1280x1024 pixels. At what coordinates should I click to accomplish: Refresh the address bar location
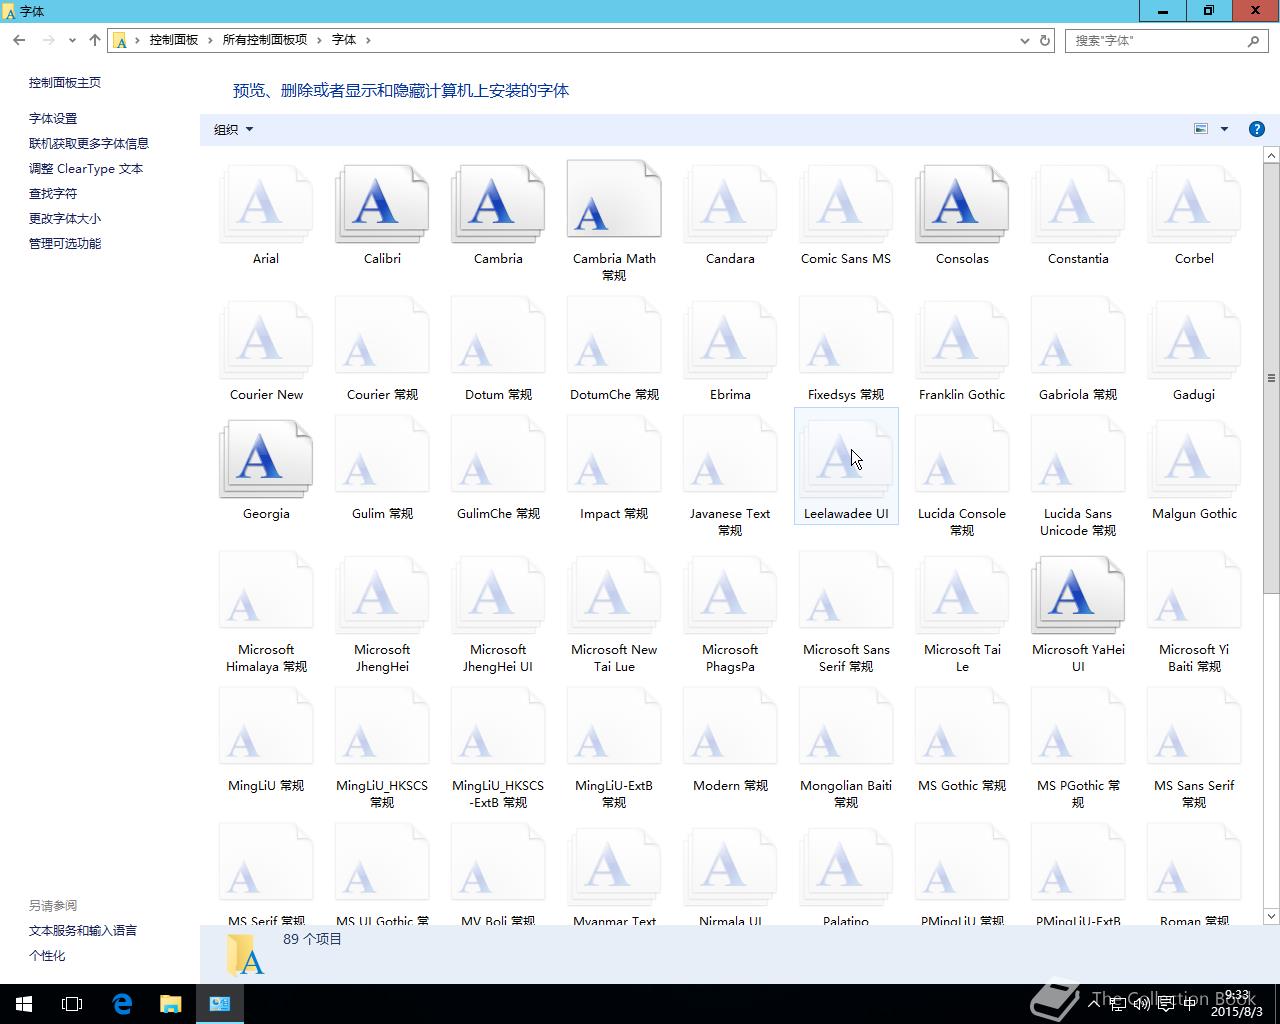pos(1045,40)
